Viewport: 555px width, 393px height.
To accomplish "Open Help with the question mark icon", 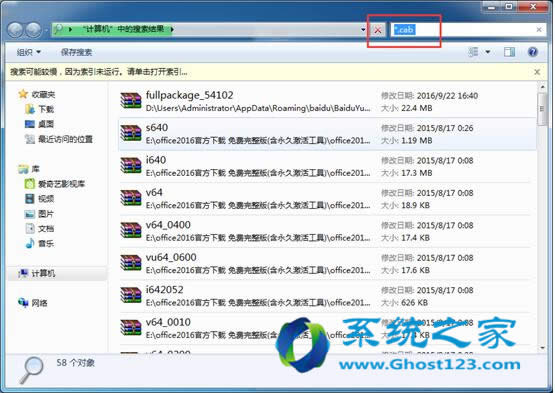I will tap(533, 52).
